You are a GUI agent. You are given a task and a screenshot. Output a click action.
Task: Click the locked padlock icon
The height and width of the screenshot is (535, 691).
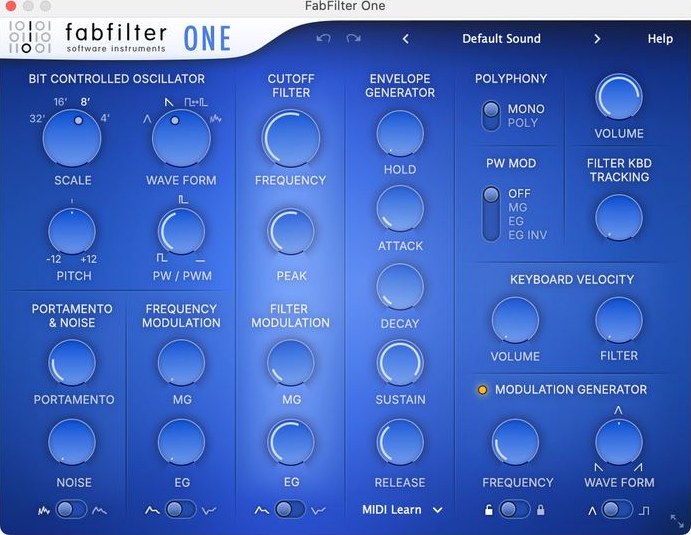coord(541,510)
